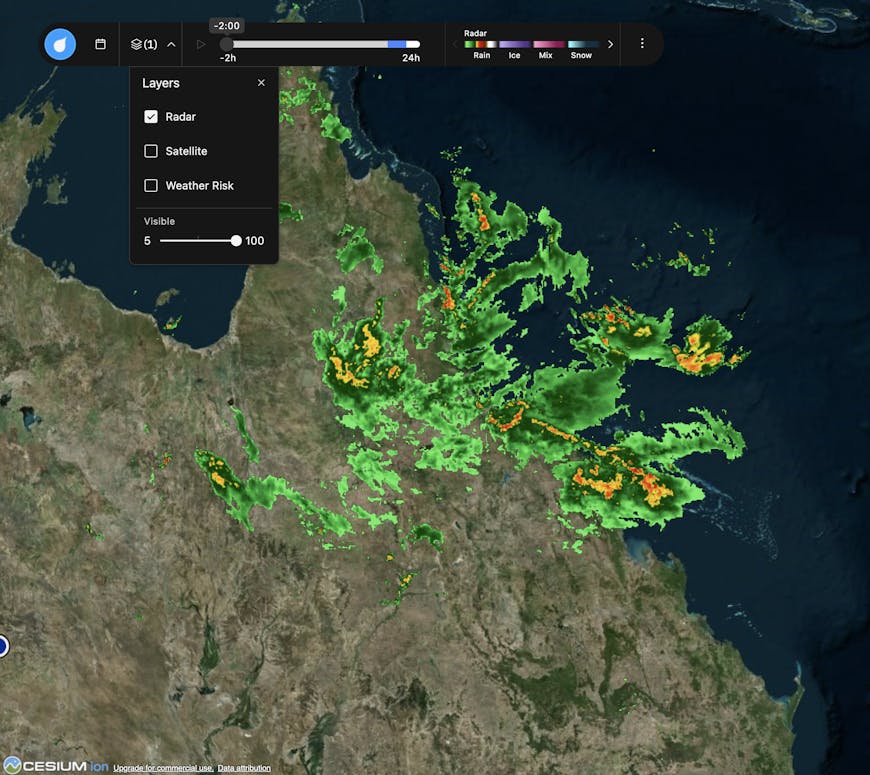Close the Layers panel
Viewport: 870px width, 775px height.
[x=261, y=82]
